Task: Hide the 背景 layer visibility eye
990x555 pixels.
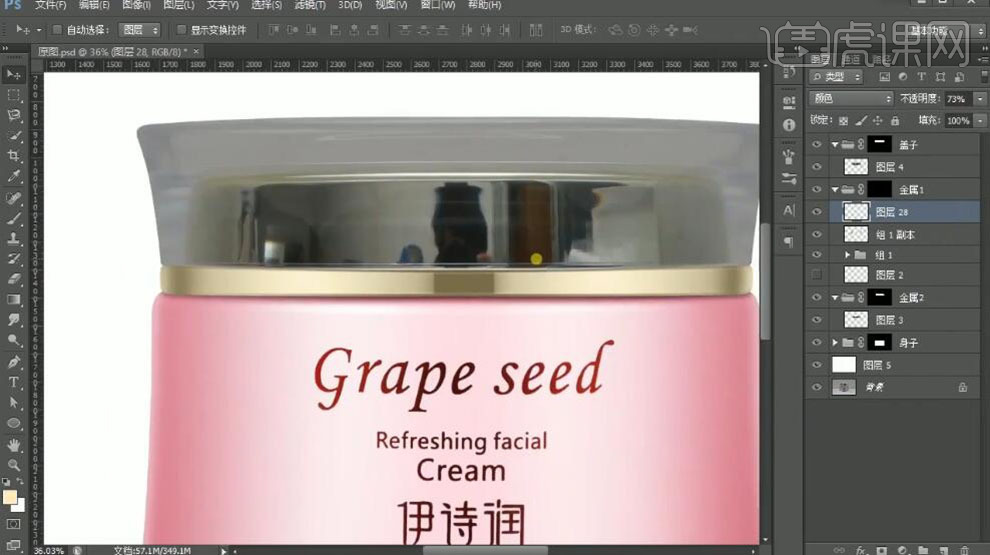Action: coord(816,387)
